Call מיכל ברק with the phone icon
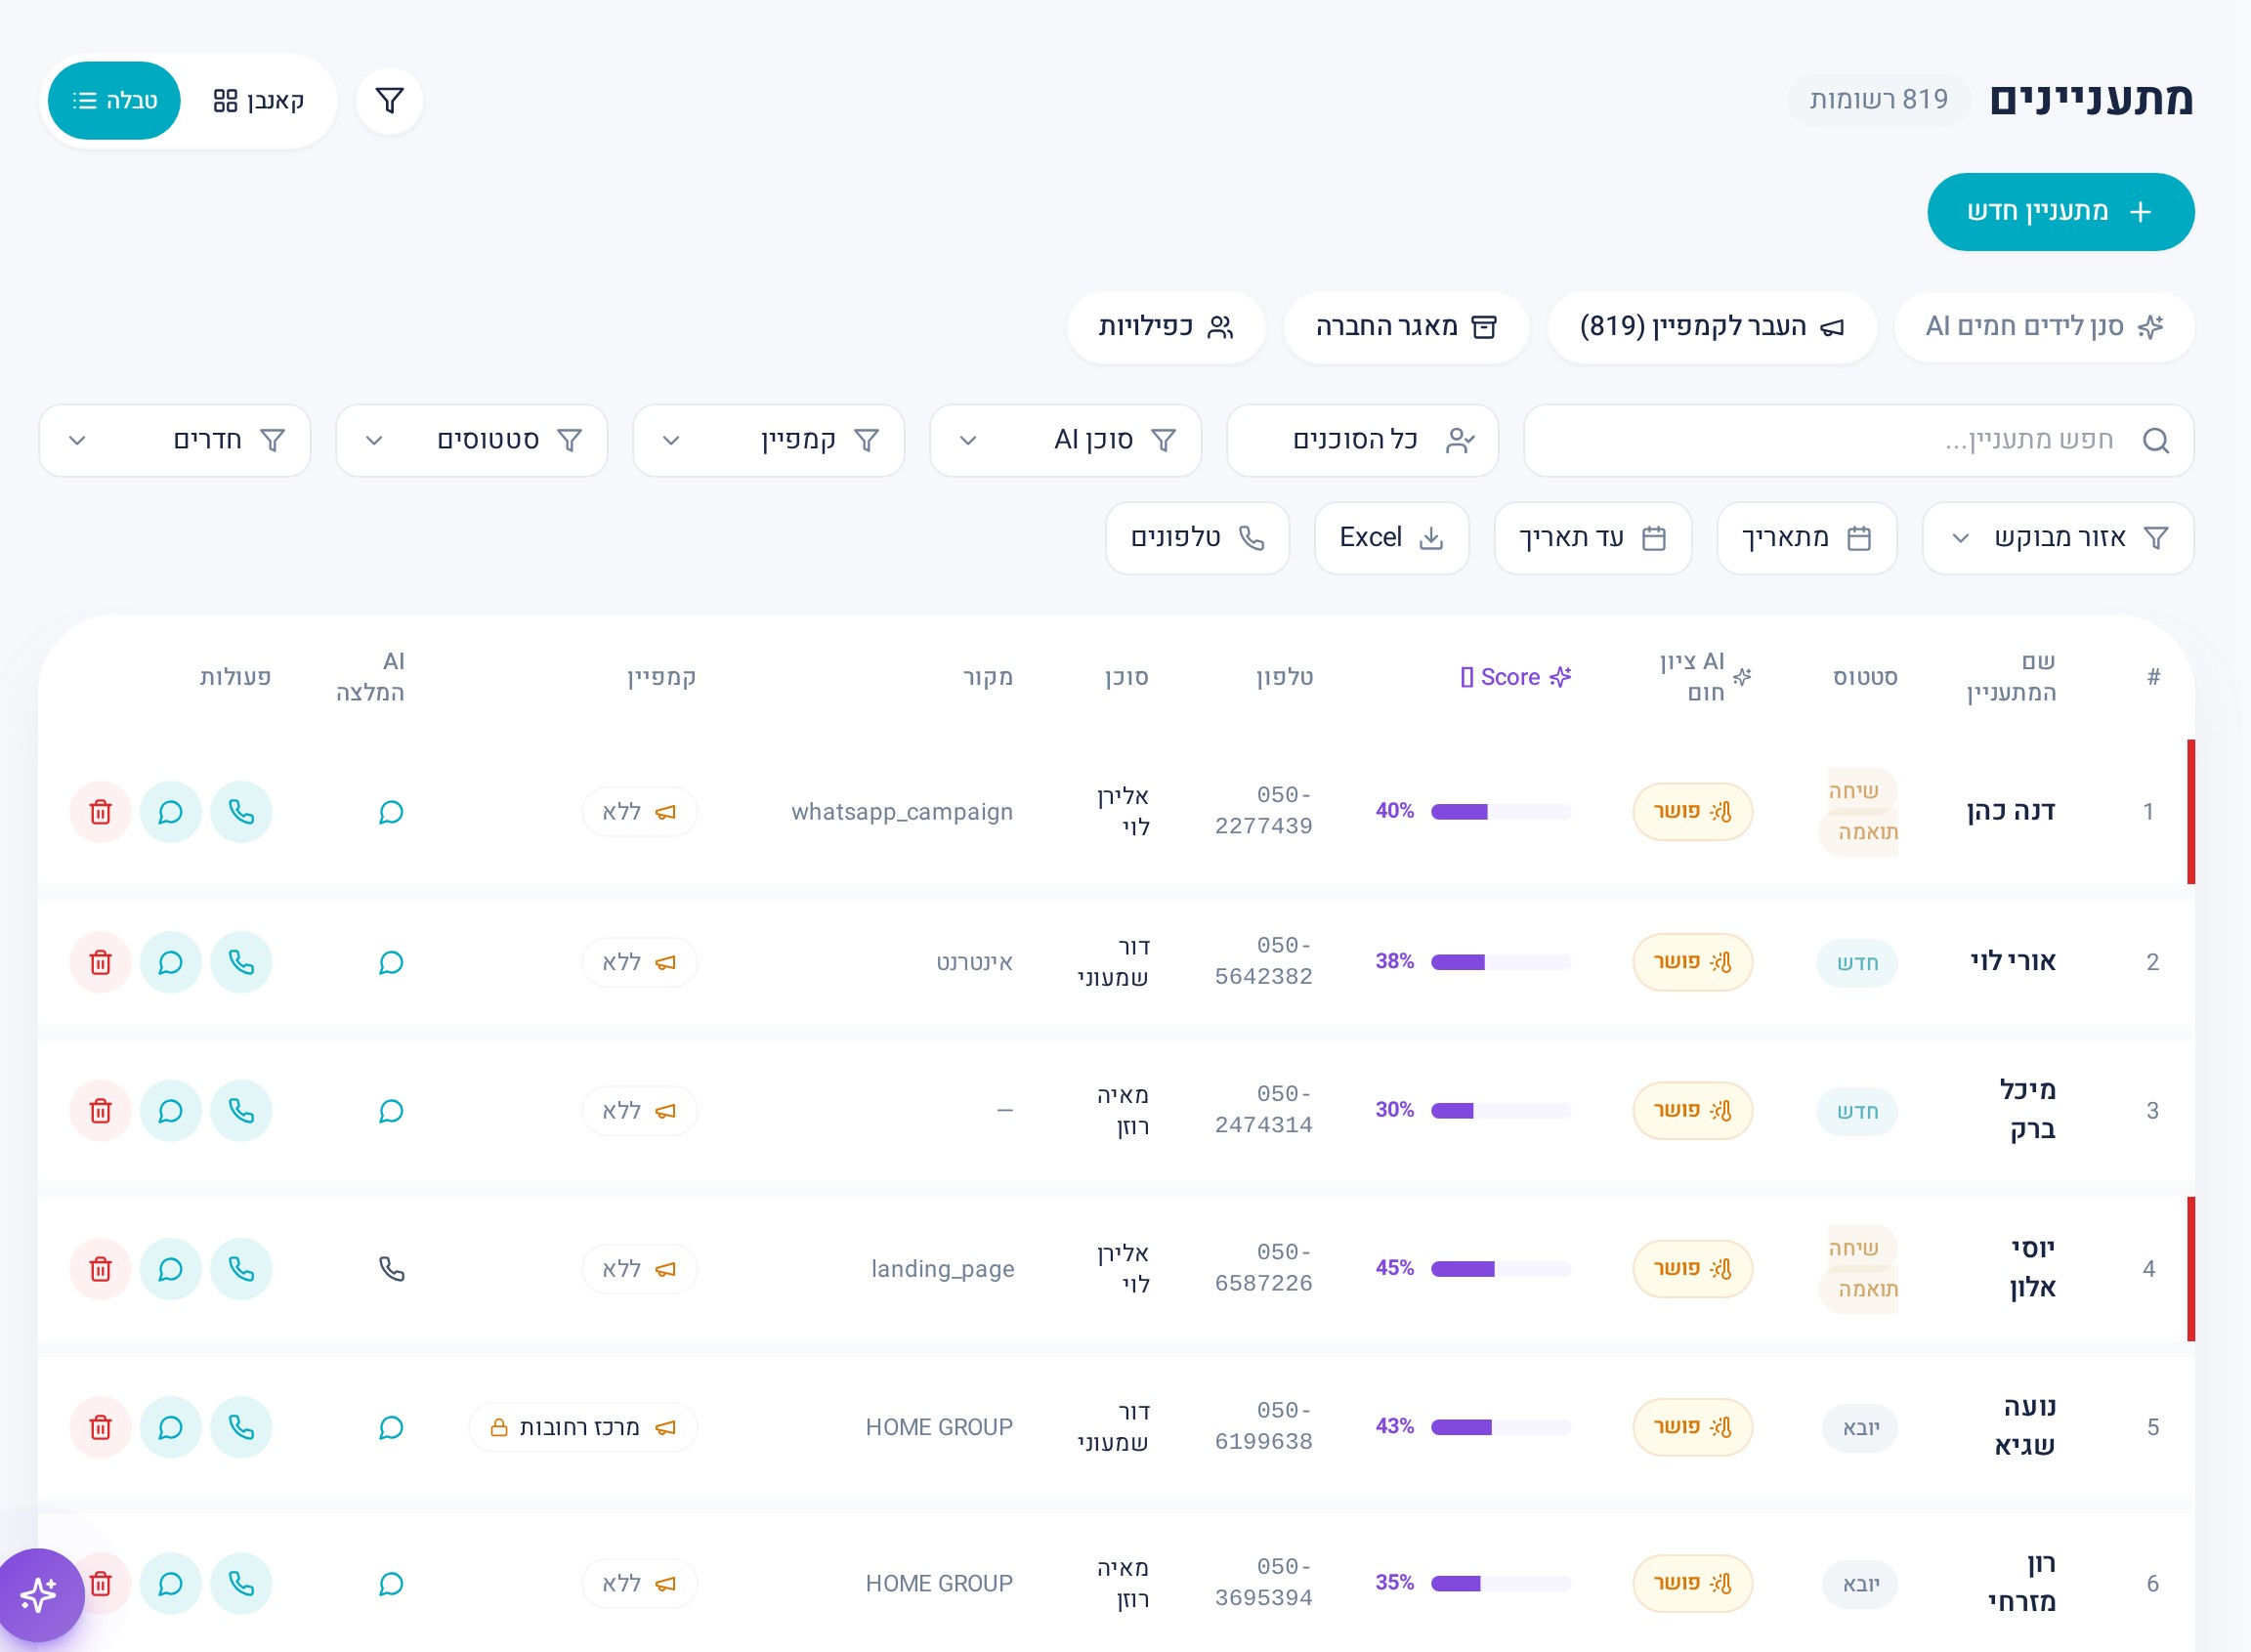 (x=241, y=1110)
